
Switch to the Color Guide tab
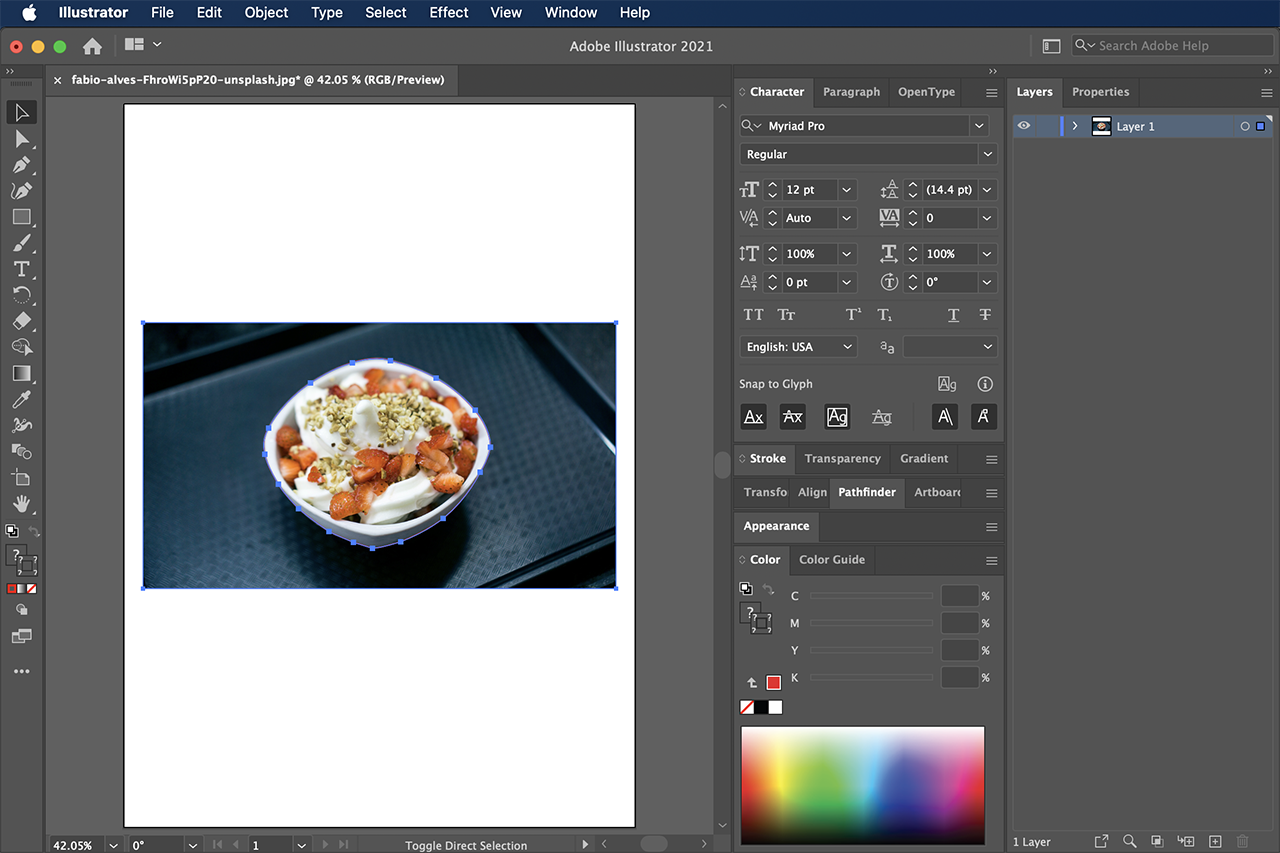coord(832,560)
